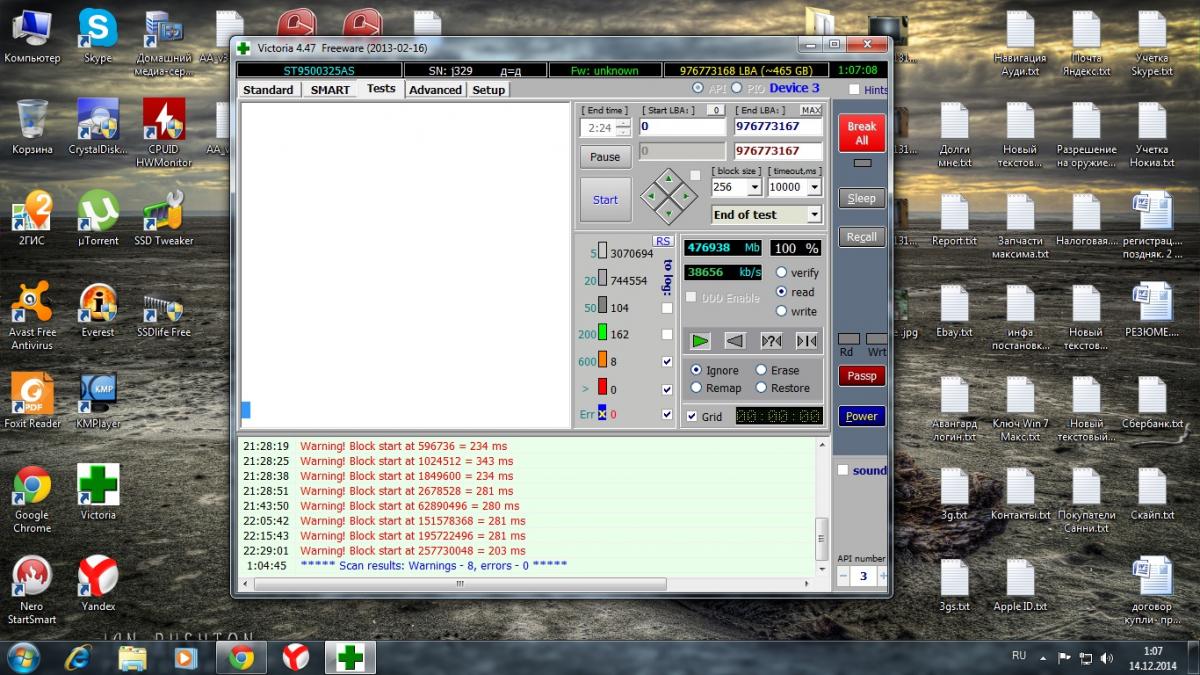This screenshot has width=1200, height=675.
Task: Click the red Break All button
Action: coord(861,133)
